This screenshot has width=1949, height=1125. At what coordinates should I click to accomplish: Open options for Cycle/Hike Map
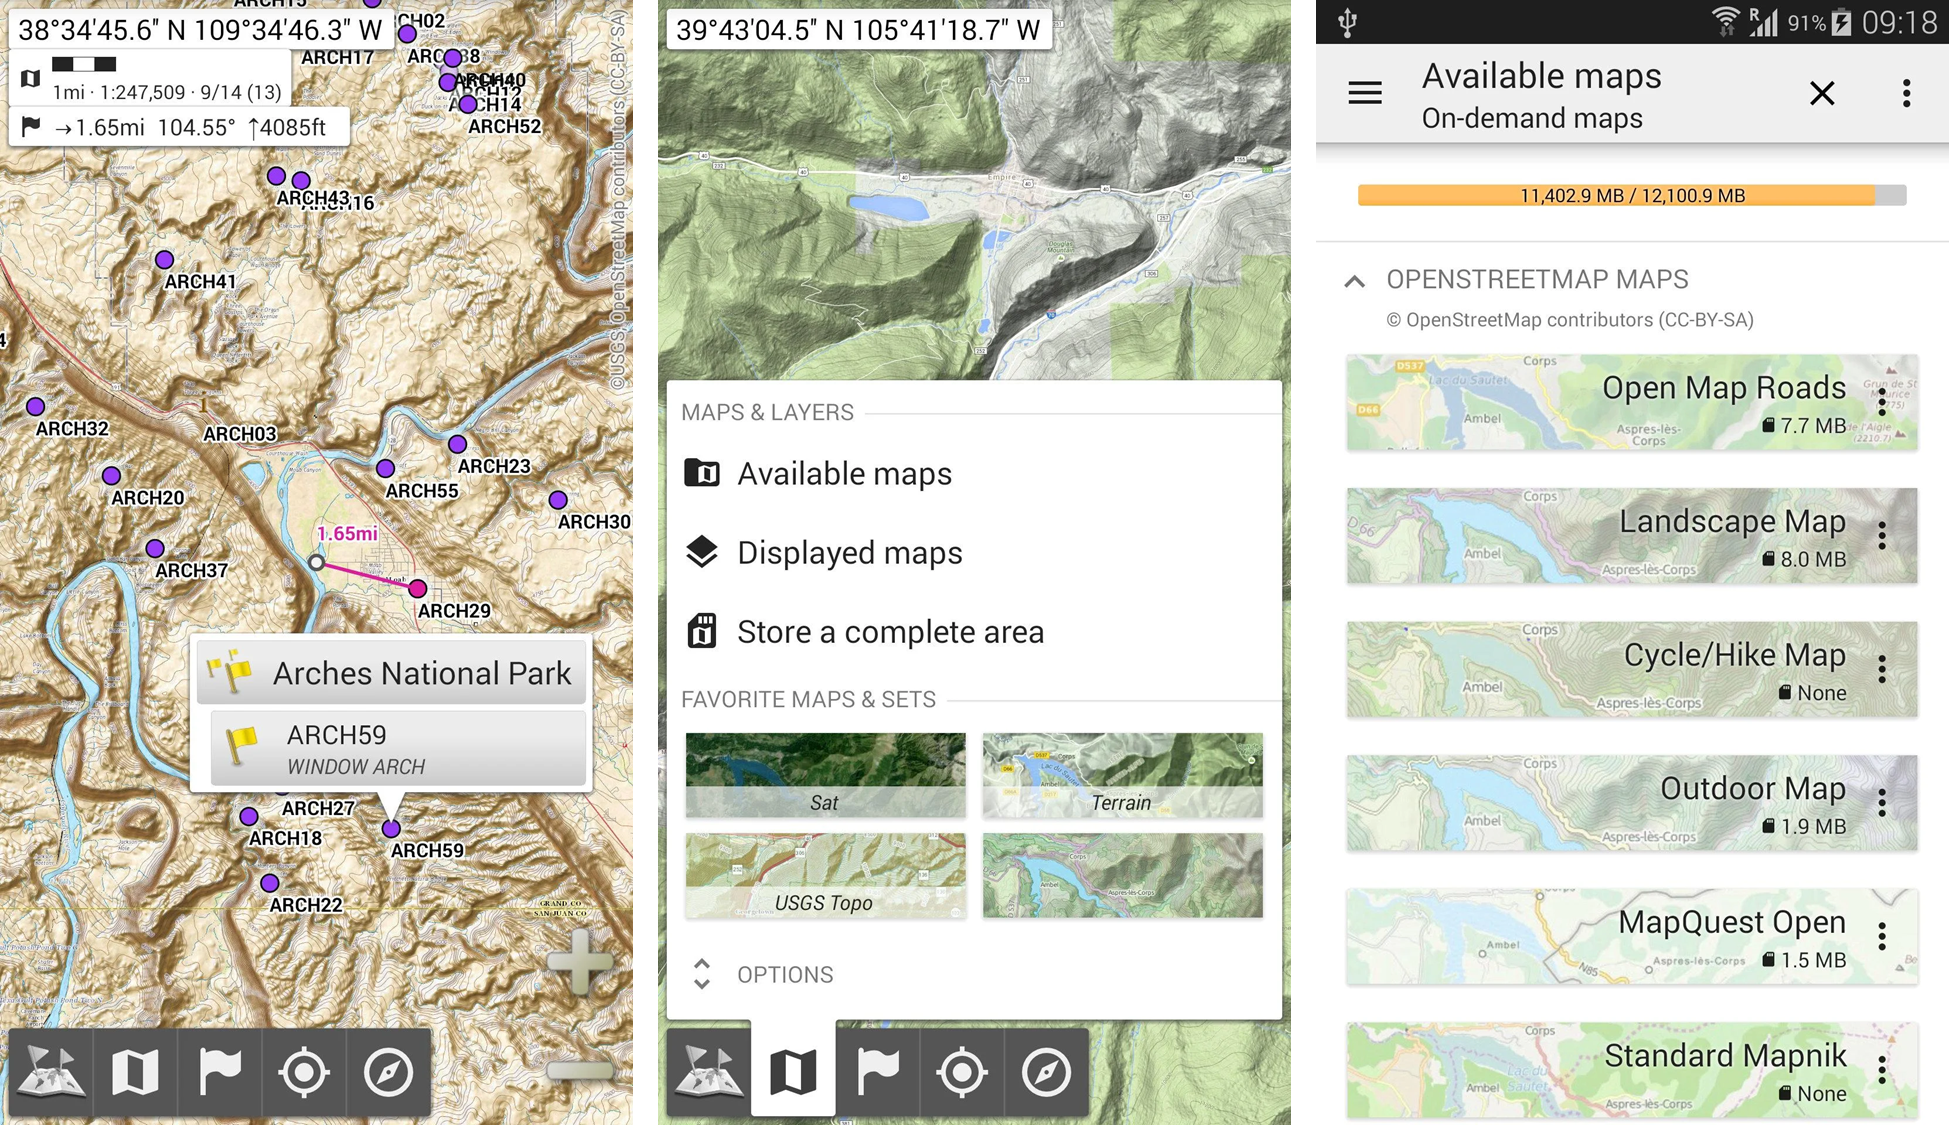click(x=1882, y=669)
